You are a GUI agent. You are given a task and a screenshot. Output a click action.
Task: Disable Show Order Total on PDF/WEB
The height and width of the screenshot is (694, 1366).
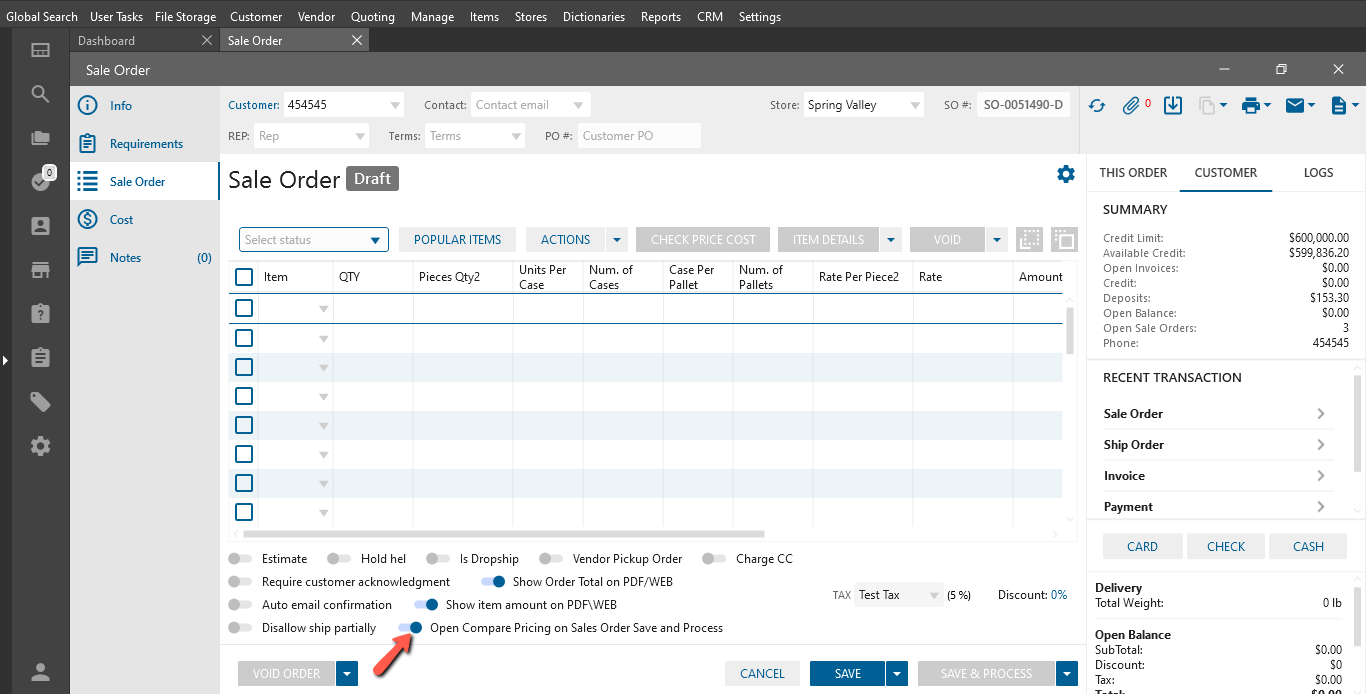click(494, 582)
